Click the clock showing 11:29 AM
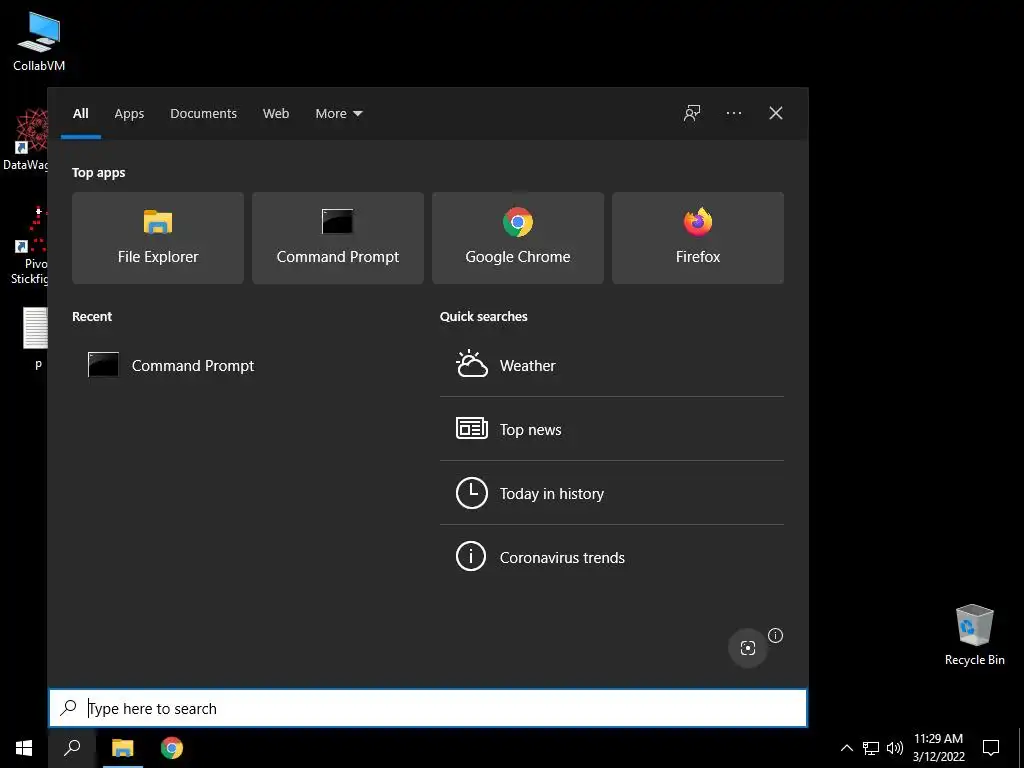 point(938,748)
